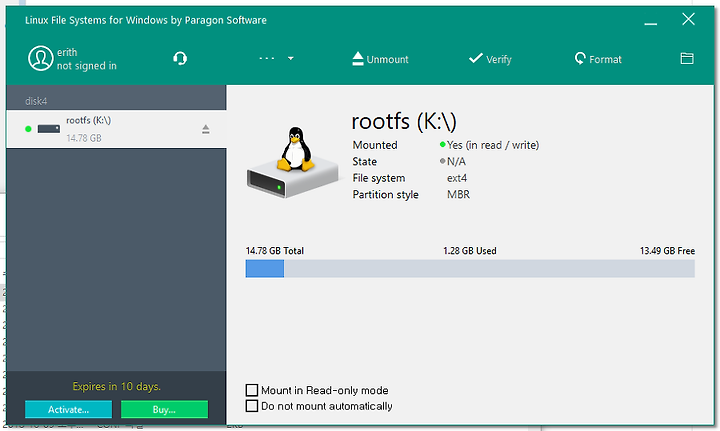Click the 'Expires in 10 days.' notice

117,386
